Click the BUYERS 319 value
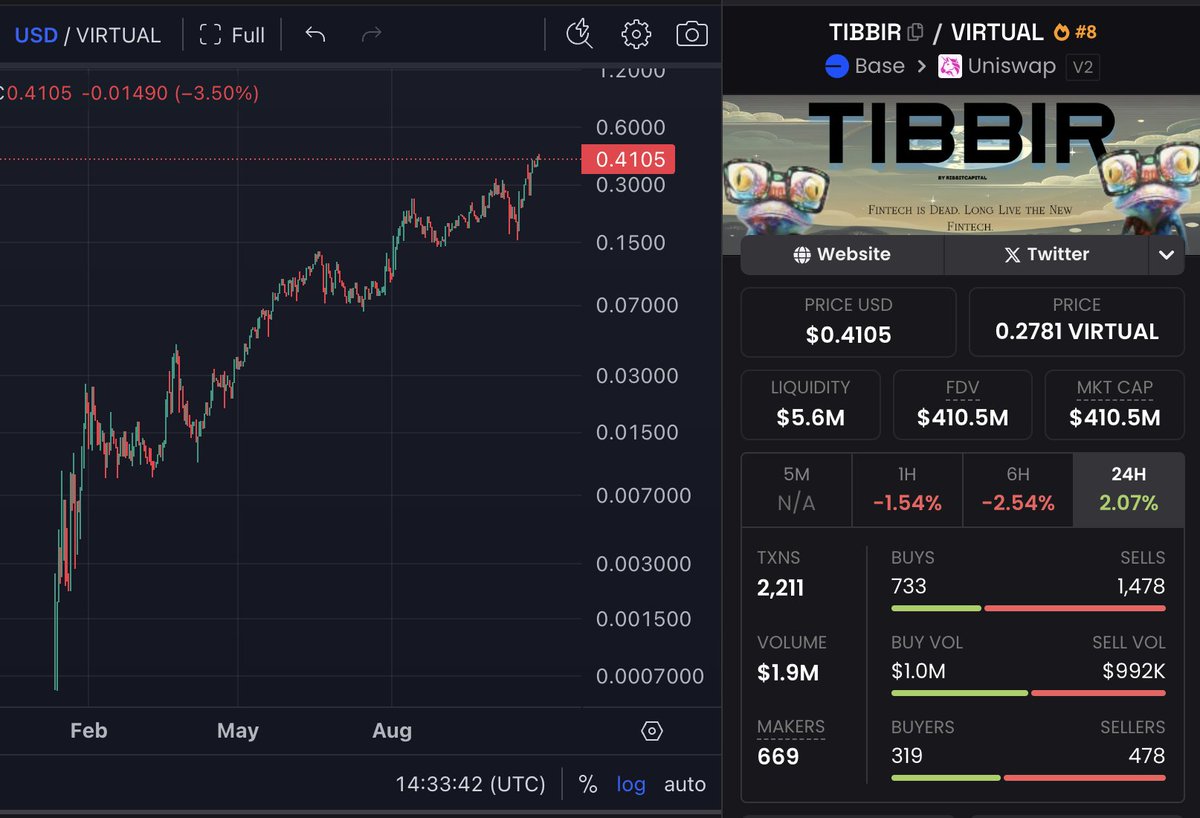Image resolution: width=1200 pixels, height=818 pixels. click(907, 755)
